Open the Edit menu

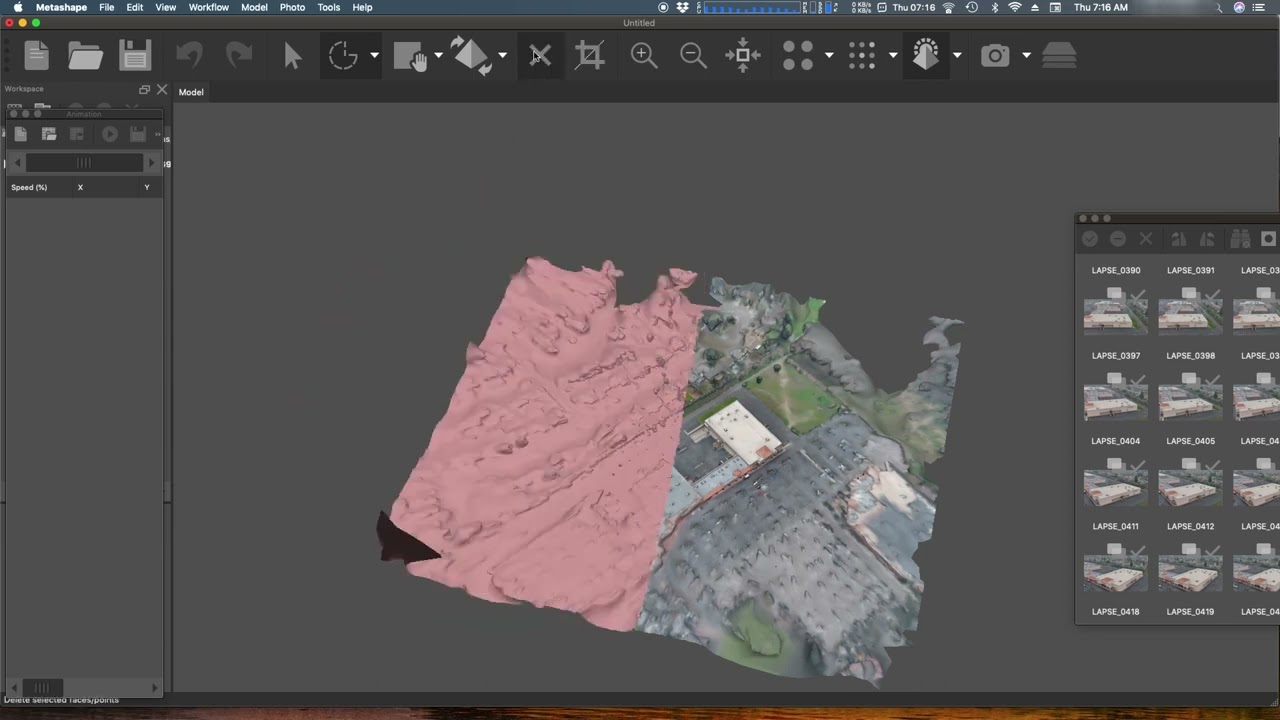pyautogui.click(x=135, y=7)
